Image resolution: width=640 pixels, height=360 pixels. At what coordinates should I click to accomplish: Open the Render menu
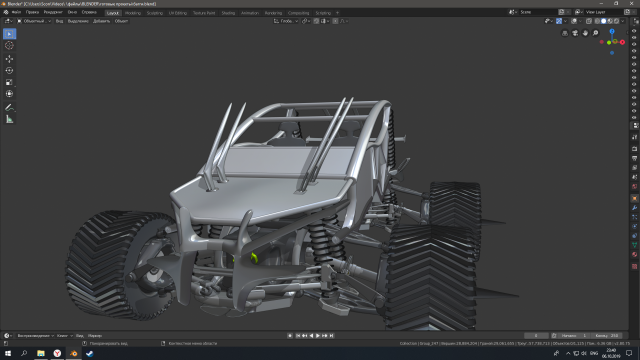pos(53,12)
